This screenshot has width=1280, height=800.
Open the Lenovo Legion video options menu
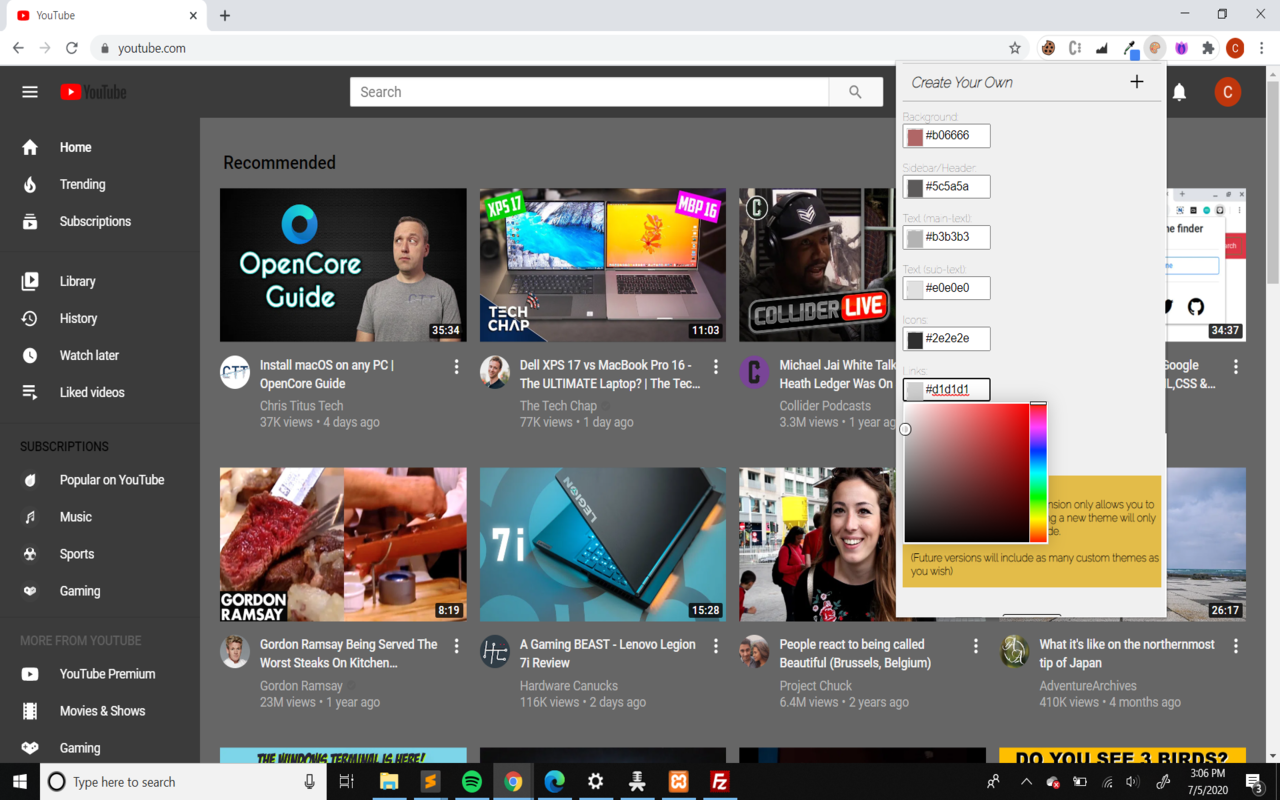coord(716,646)
